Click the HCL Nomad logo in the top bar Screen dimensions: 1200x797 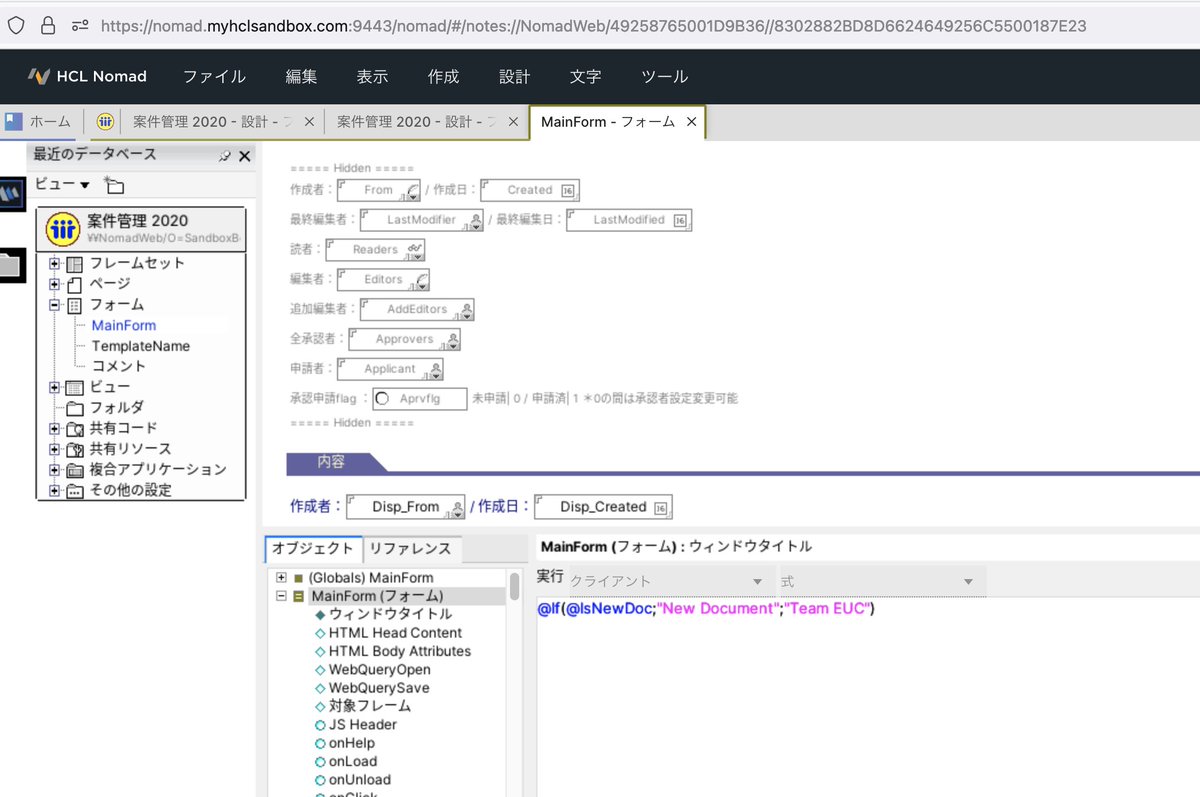pyautogui.click(x=38, y=76)
